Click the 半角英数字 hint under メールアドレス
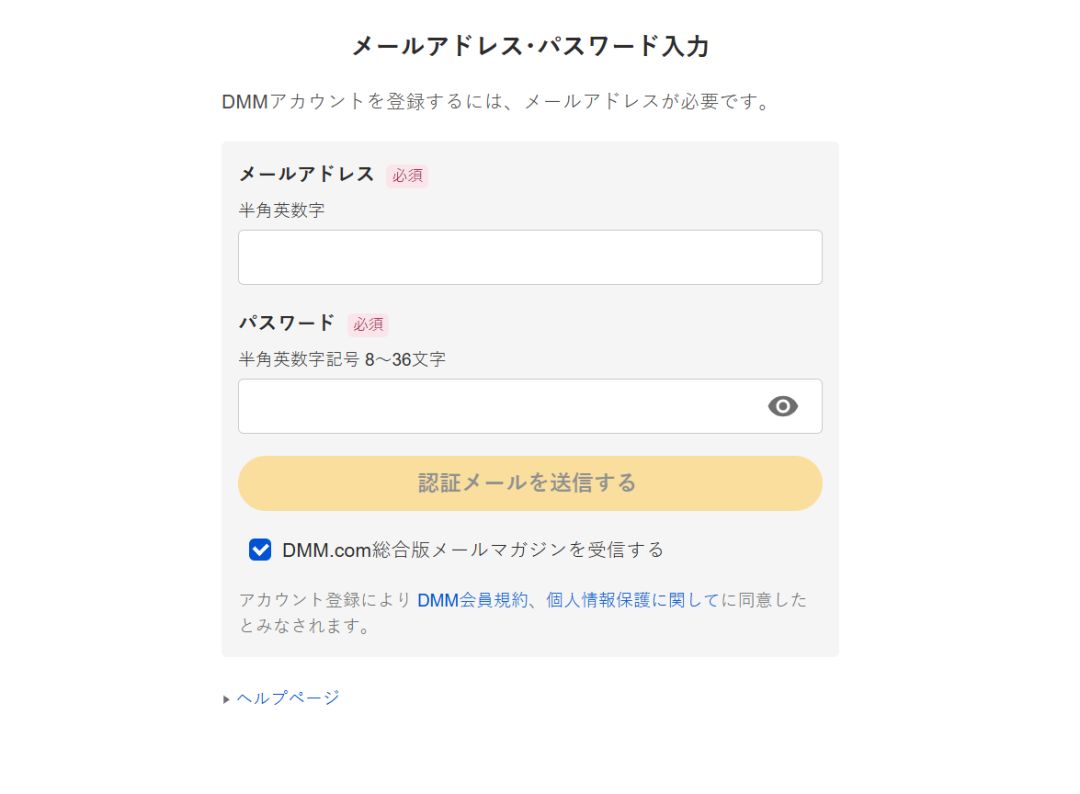Image resolution: width=1080 pixels, height=794 pixels. pos(281,211)
